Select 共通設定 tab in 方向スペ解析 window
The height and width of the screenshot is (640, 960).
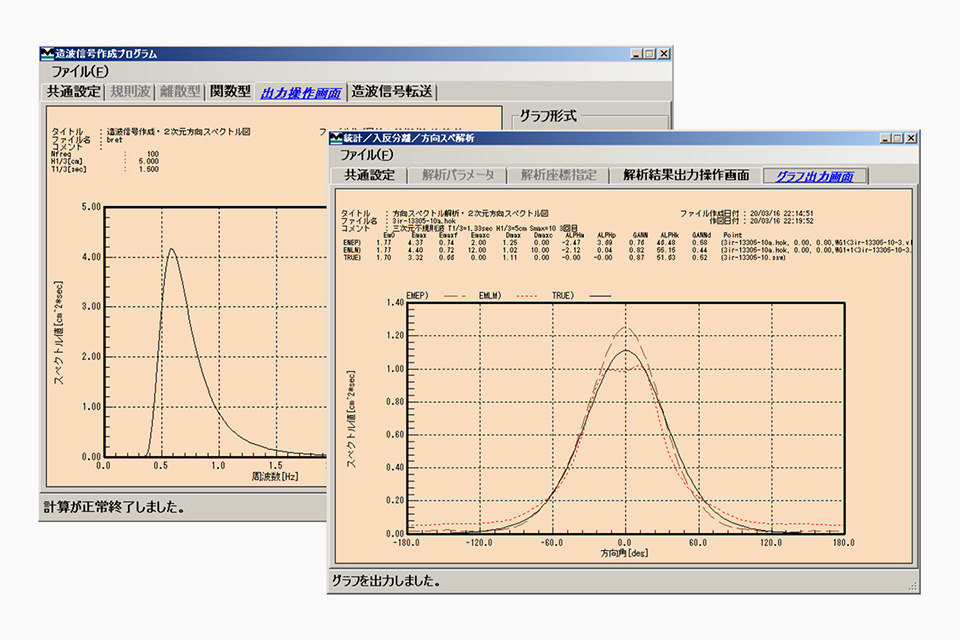369,175
